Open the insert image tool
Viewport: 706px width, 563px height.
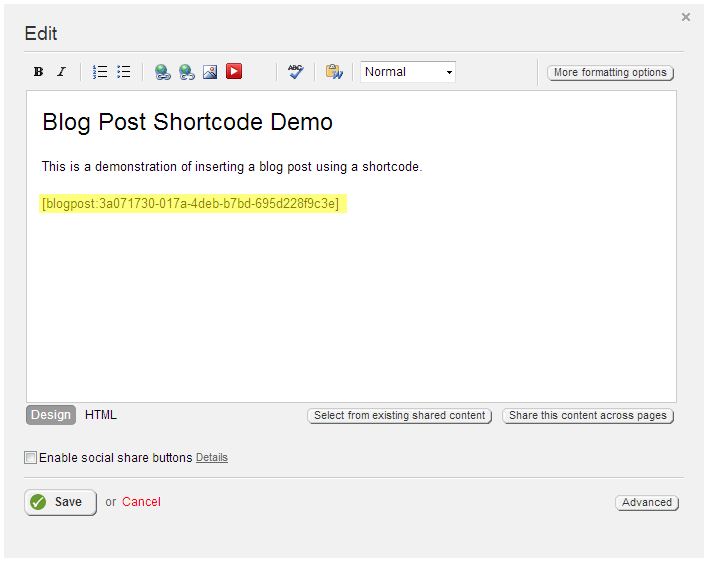[x=210, y=72]
